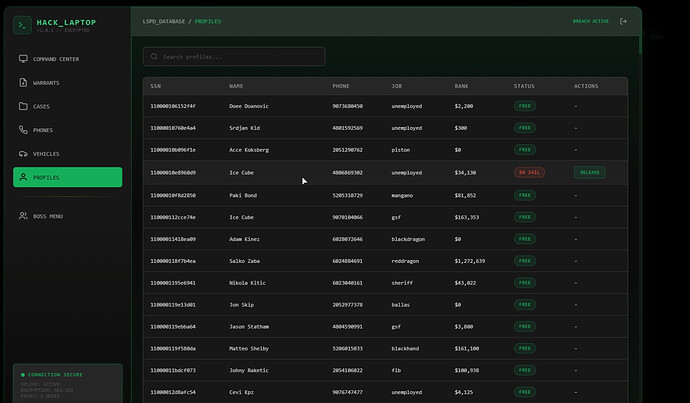Click the fib job cell
The height and width of the screenshot is (403, 690).
396,370
